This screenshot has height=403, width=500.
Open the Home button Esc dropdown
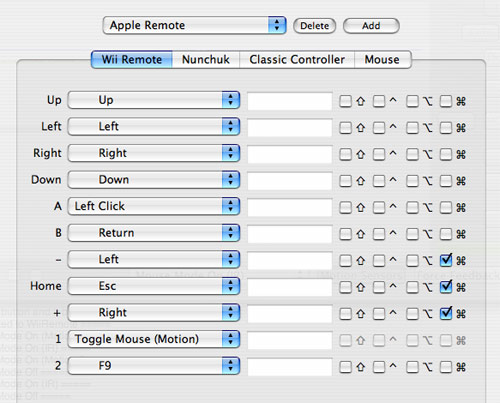(x=154, y=286)
